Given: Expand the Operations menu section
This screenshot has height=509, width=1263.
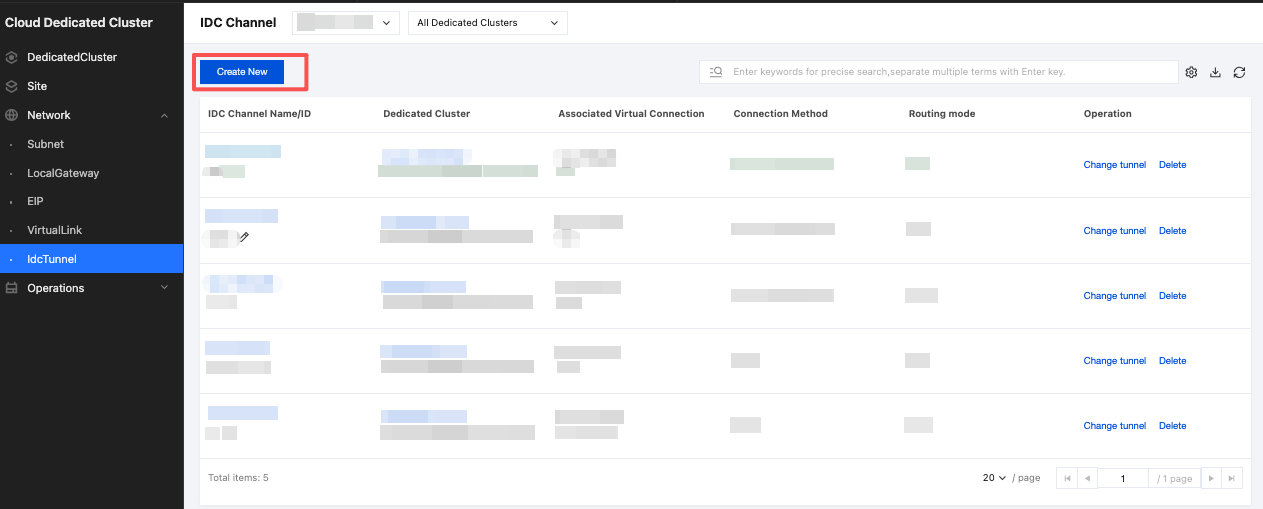Looking at the screenshot, I should click(x=165, y=288).
